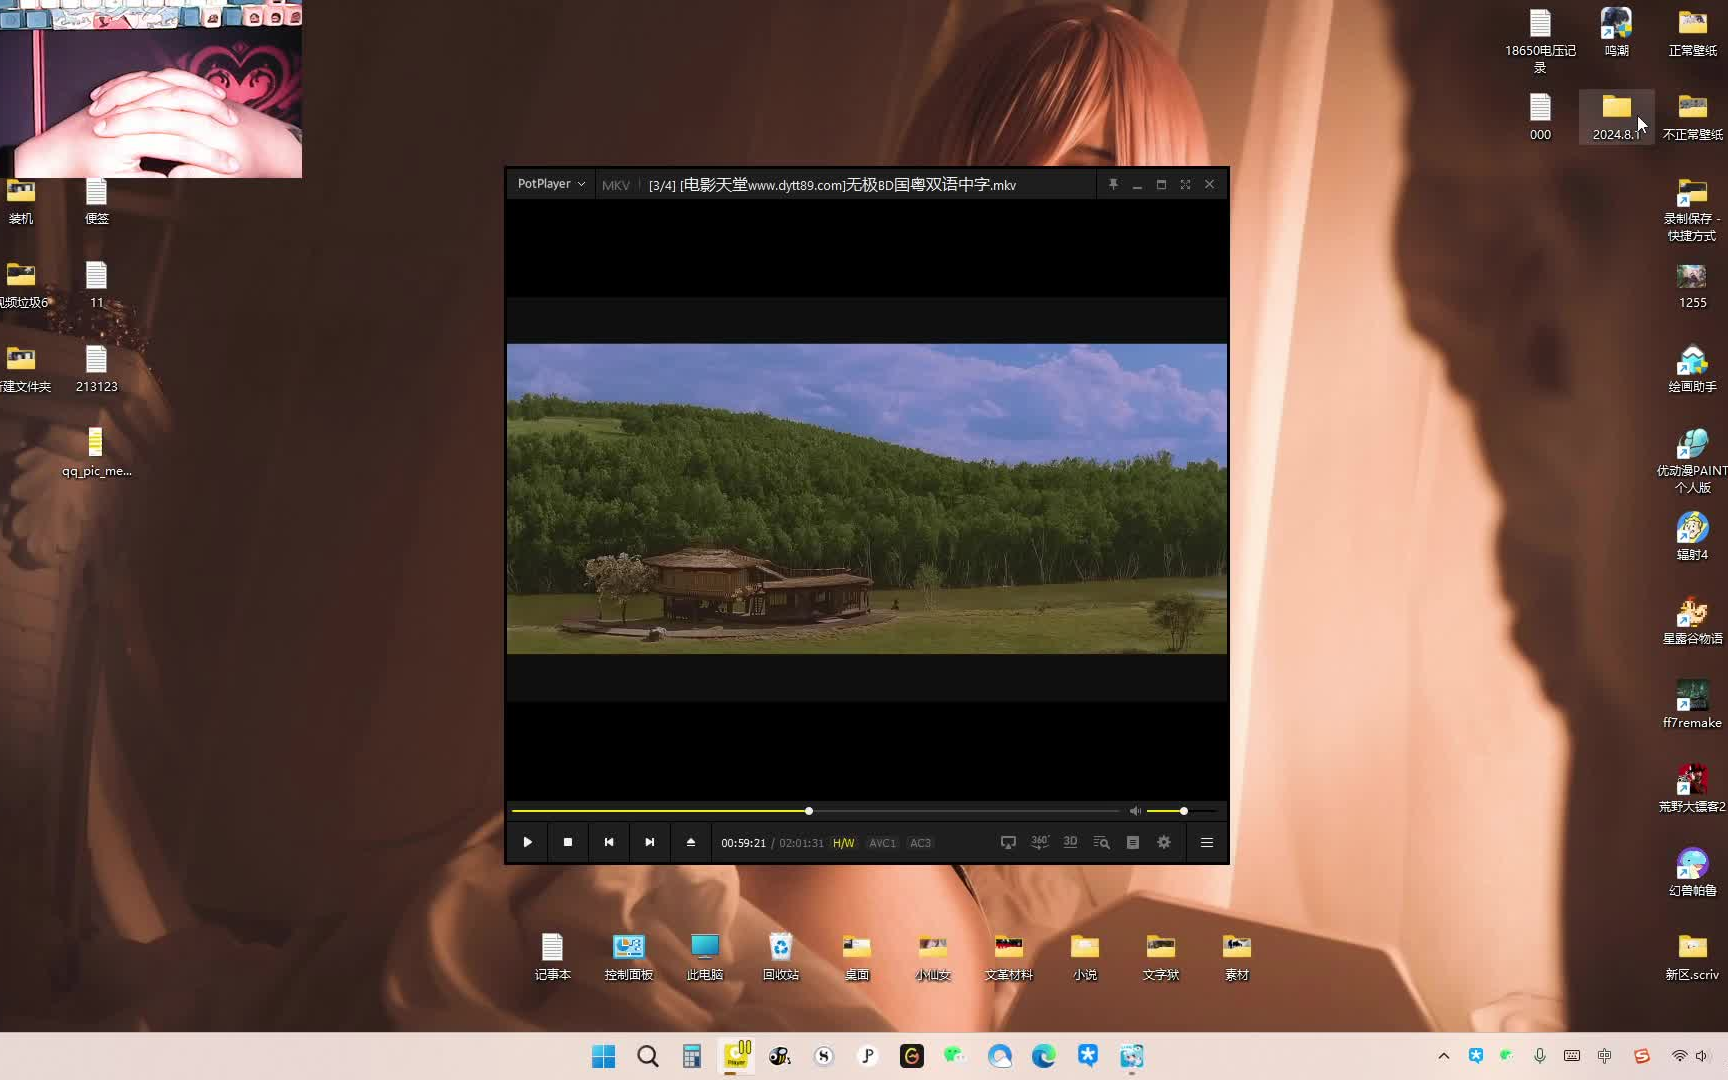
Task: Click the MKV format label in title bar
Action: [616, 185]
